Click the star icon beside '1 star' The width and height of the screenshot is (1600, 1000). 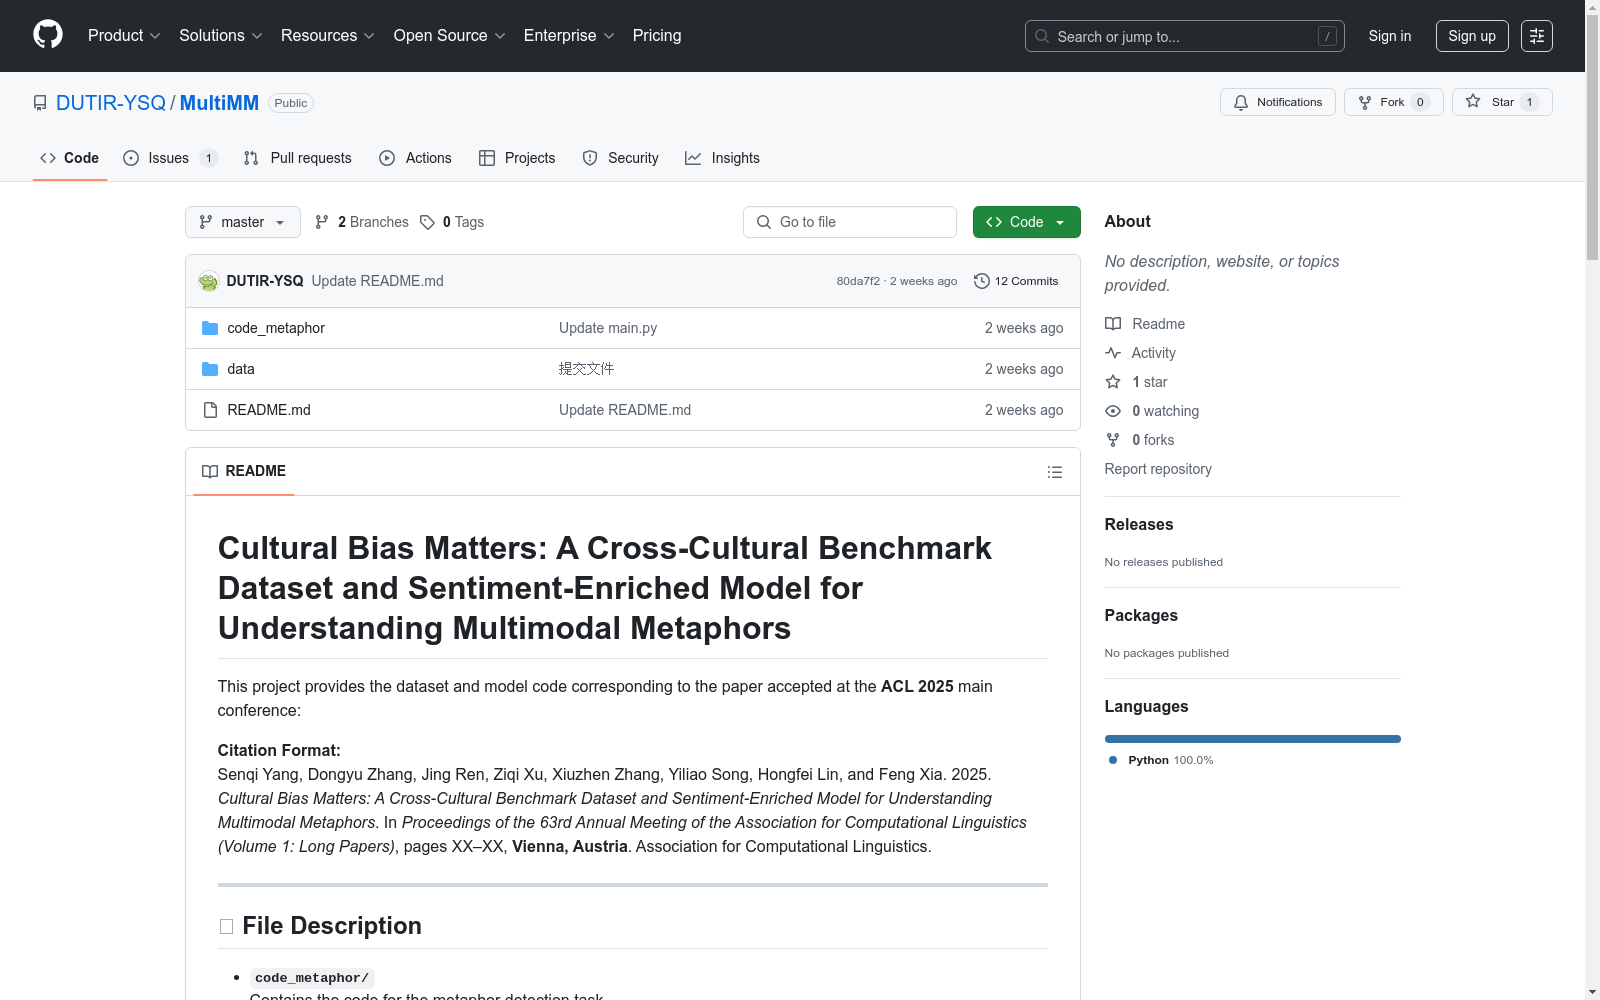(1113, 382)
